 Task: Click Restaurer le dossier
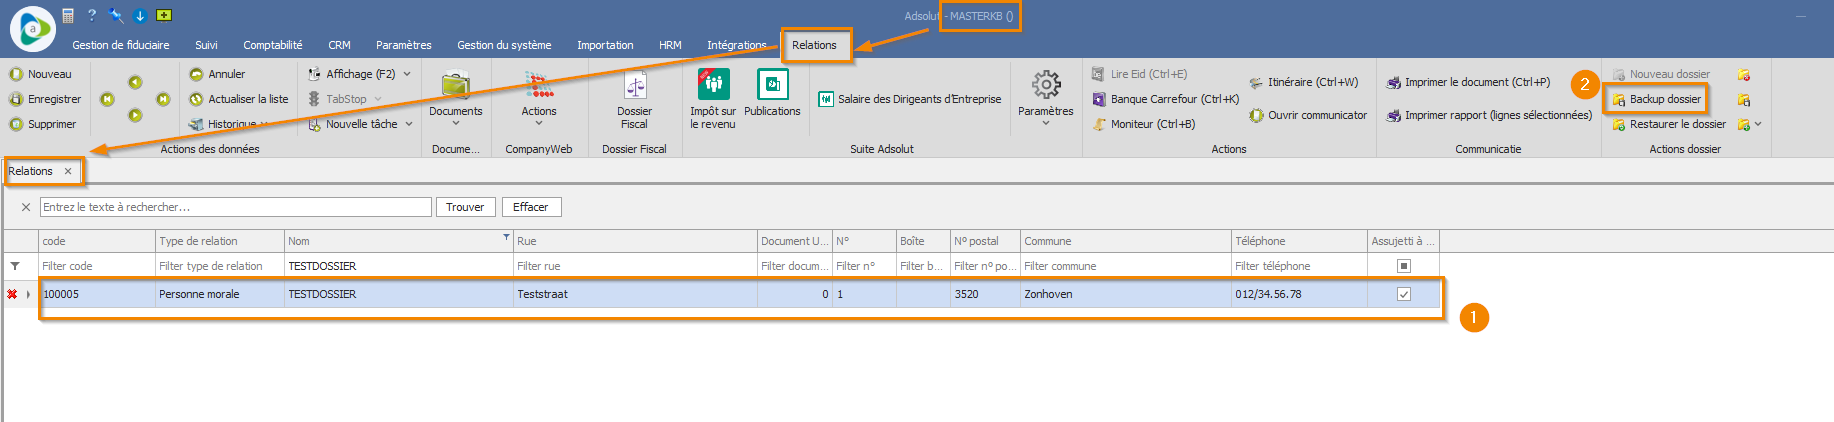pos(1669,124)
